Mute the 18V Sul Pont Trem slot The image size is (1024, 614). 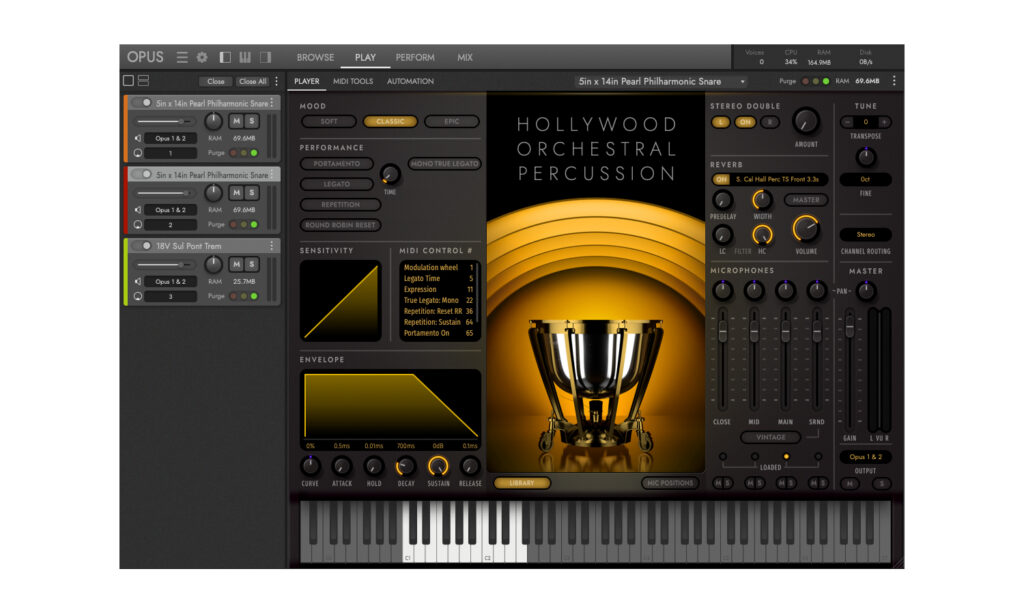click(x=236, y=264)
